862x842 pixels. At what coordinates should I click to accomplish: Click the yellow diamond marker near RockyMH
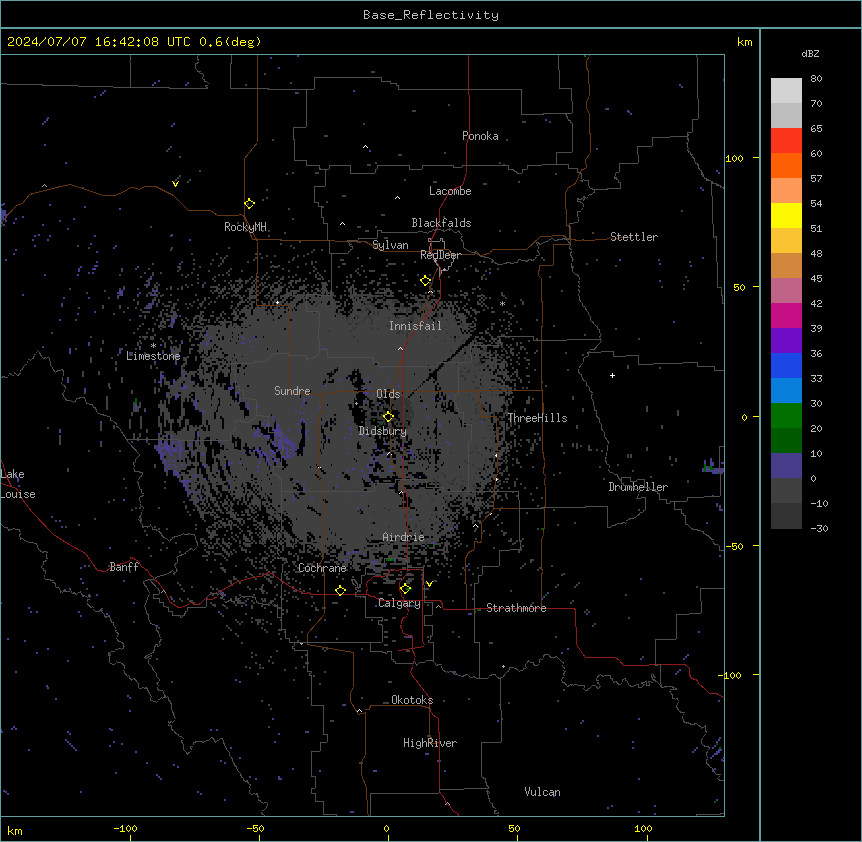coord(249,203)
